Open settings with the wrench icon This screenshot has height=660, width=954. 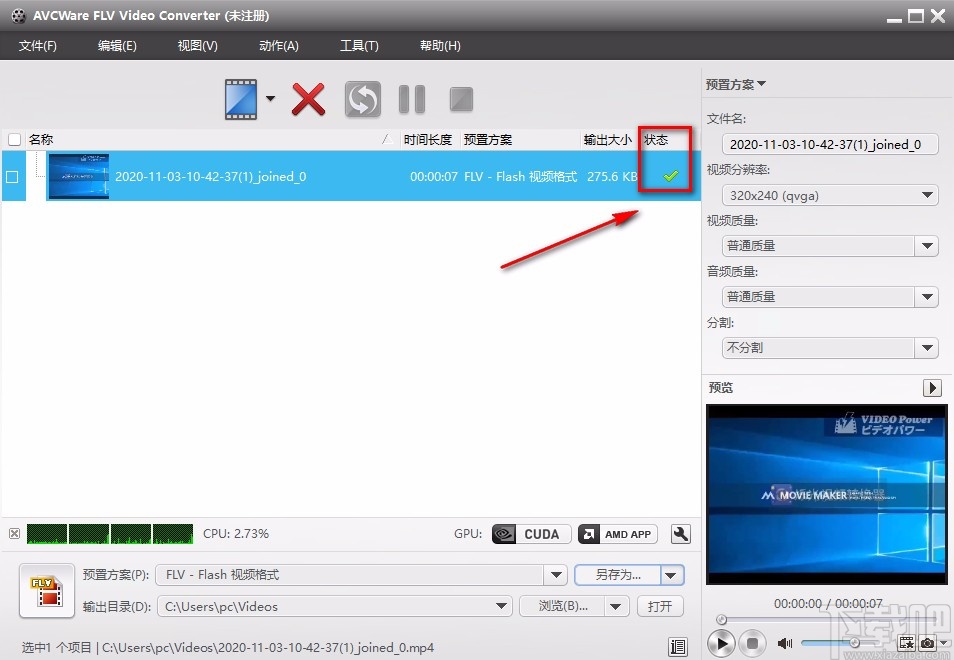pyautogui.click(x=681, y=534)
